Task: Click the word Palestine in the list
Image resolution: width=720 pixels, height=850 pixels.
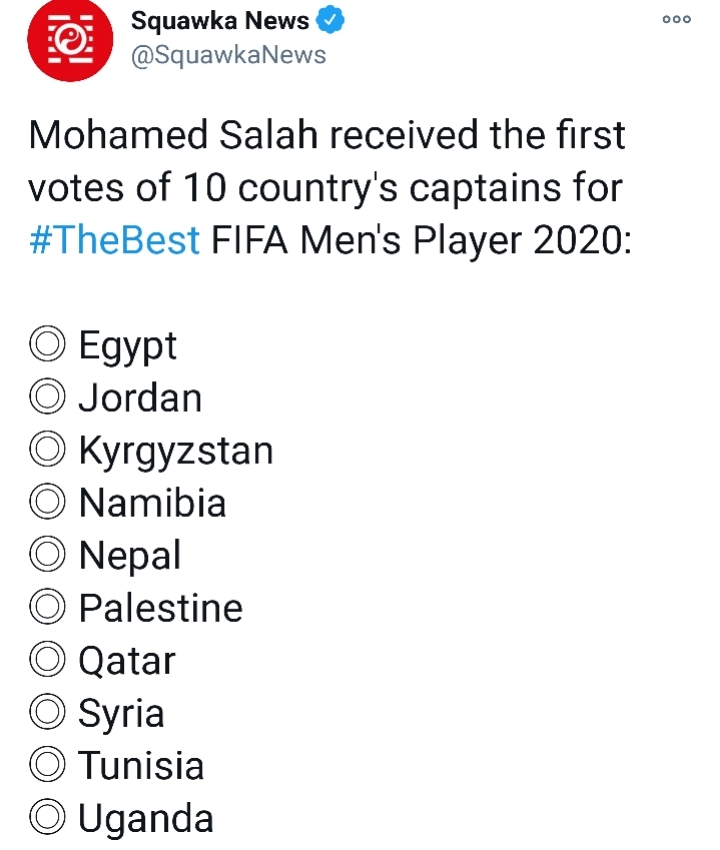Action: (161, 608)
